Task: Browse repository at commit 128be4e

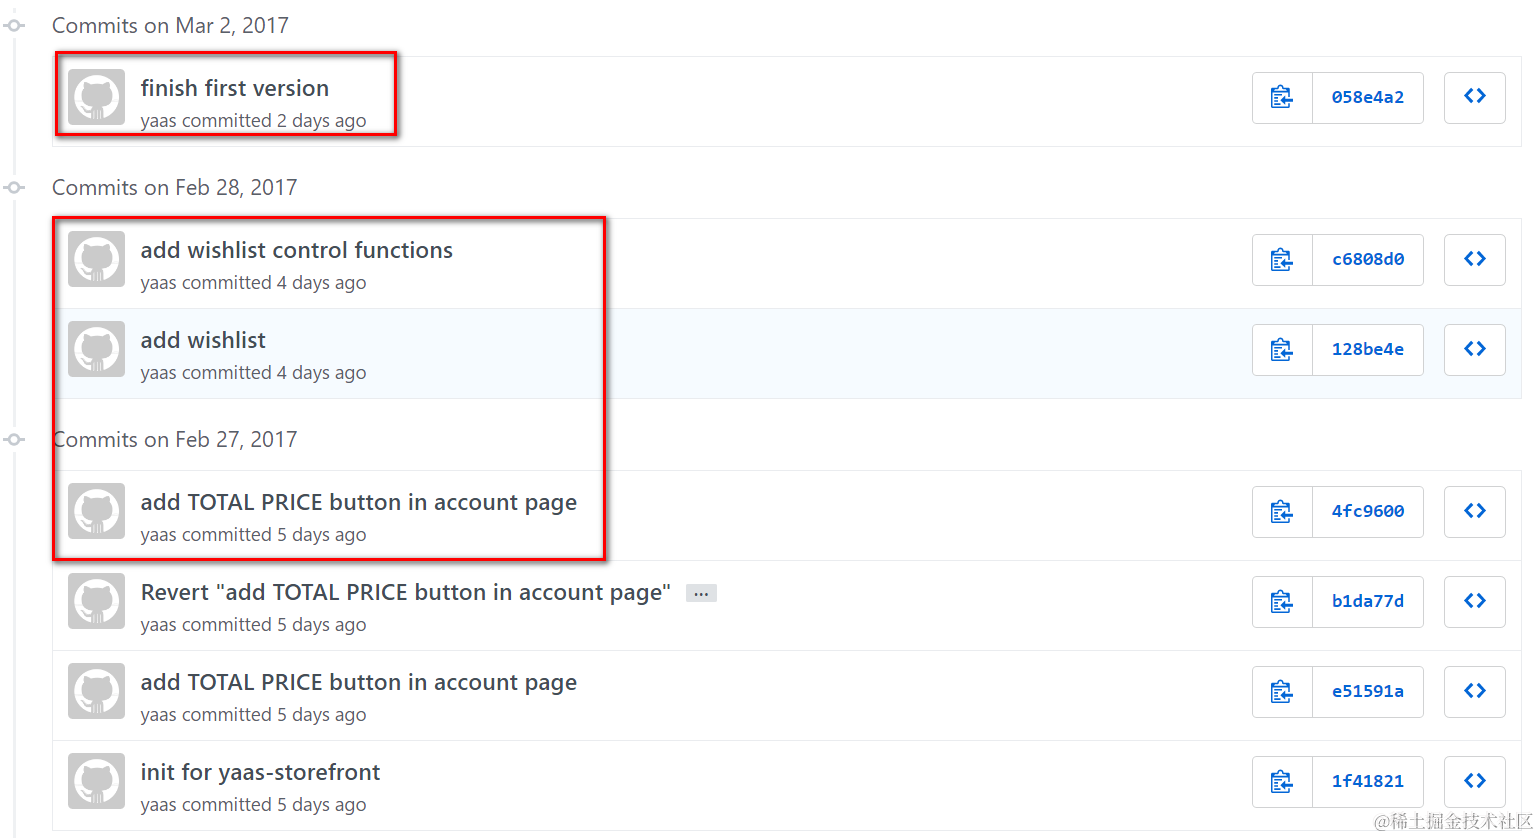Action: pos(1475,349)
